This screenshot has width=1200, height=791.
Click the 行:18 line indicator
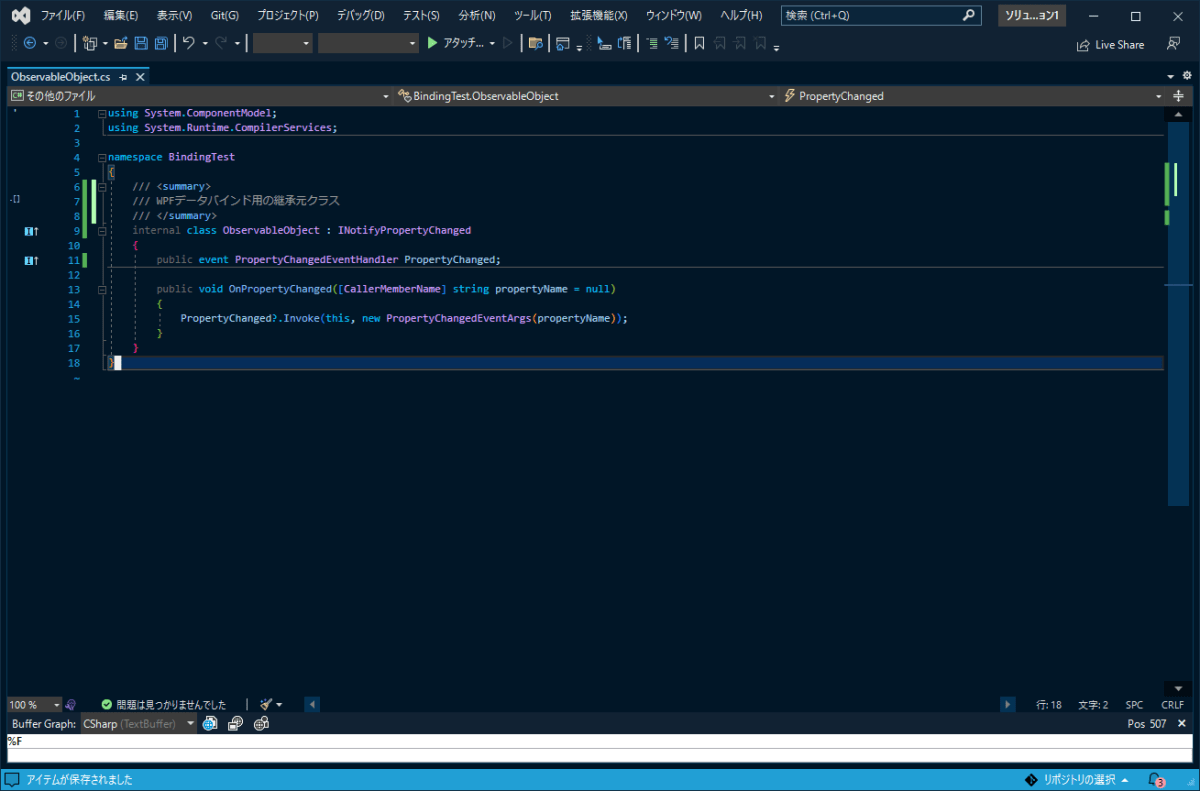pyautogui.click(x=1049, y=705)
